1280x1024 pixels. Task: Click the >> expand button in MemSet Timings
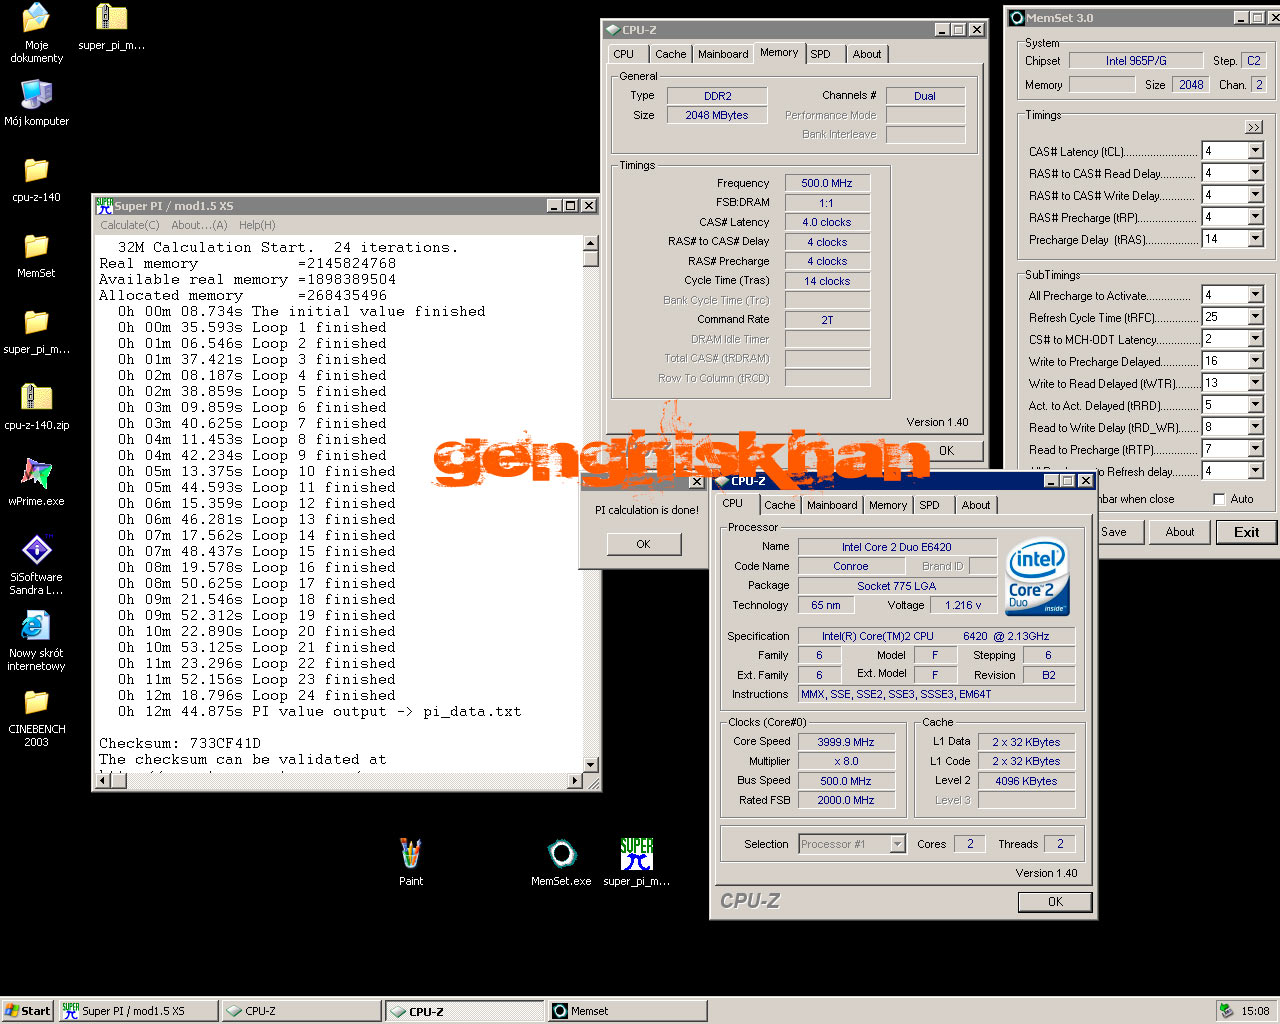click(x=1254, y=127)
